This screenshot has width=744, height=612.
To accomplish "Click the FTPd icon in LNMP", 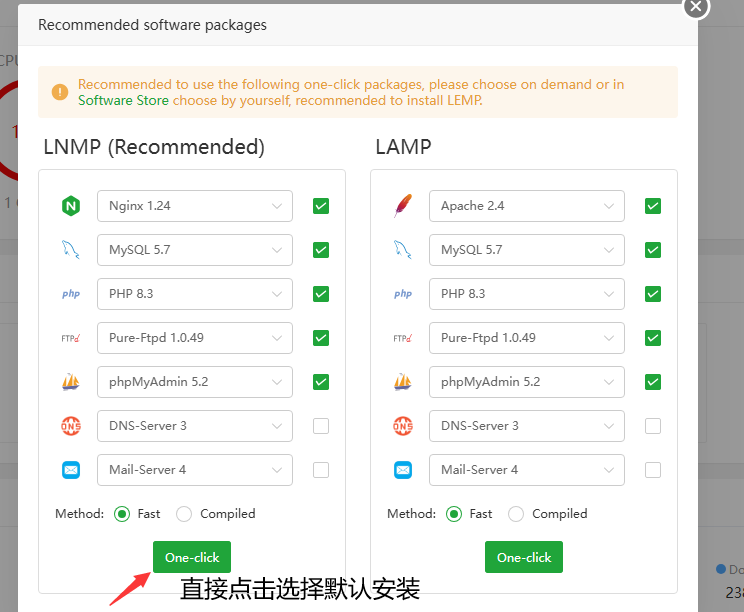I will tap(71, 338).
